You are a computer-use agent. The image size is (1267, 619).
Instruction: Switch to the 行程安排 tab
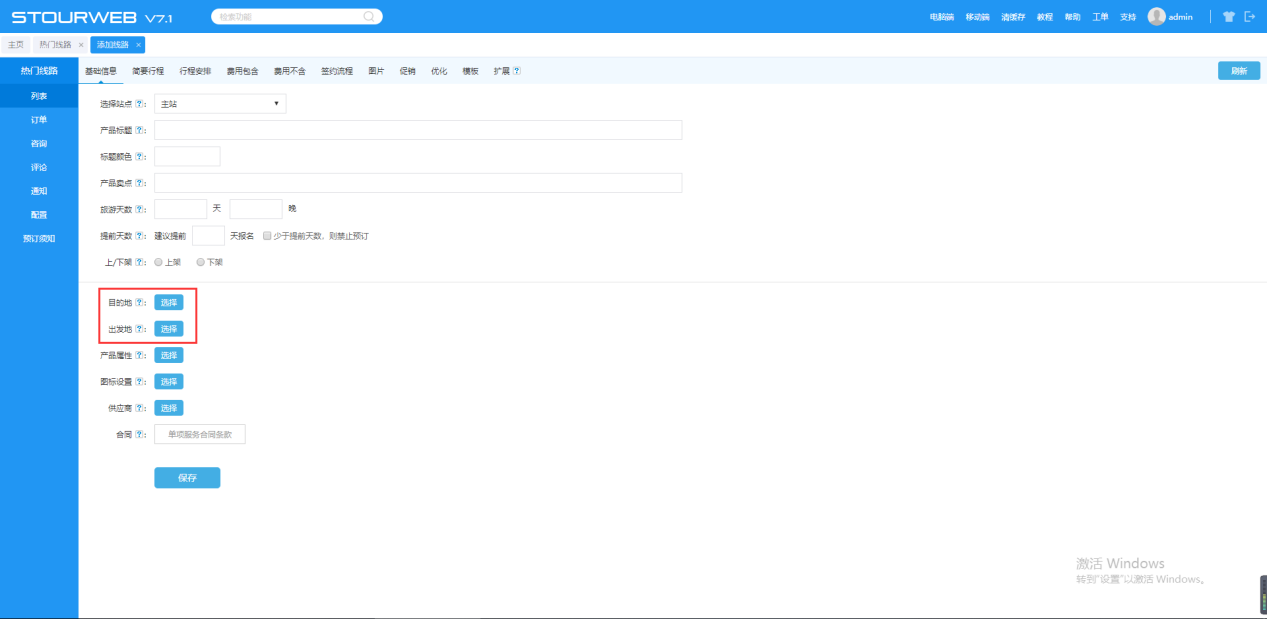click(195, 71)
